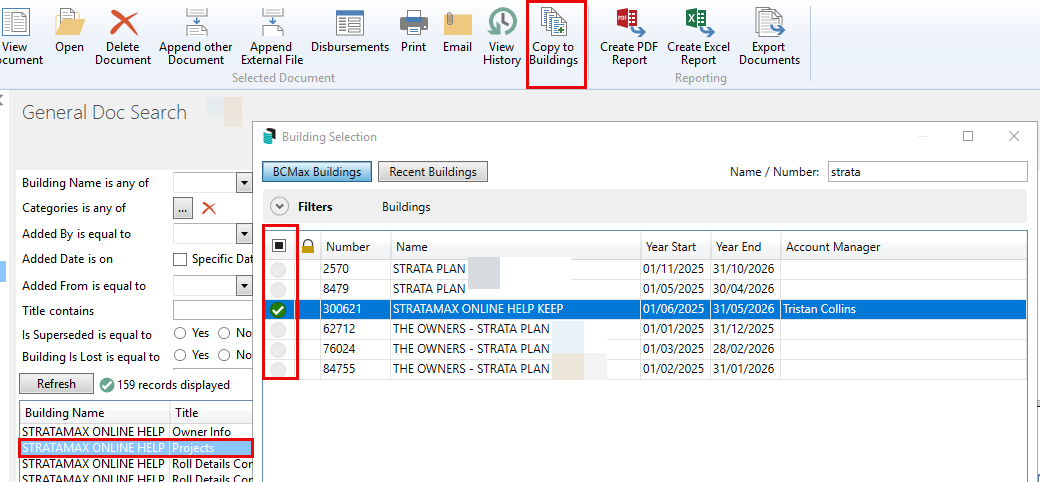The height and width of the screenshot is (482, 1040).
Task: Tick selection circle for building 76024
Action: click(279, 349)
